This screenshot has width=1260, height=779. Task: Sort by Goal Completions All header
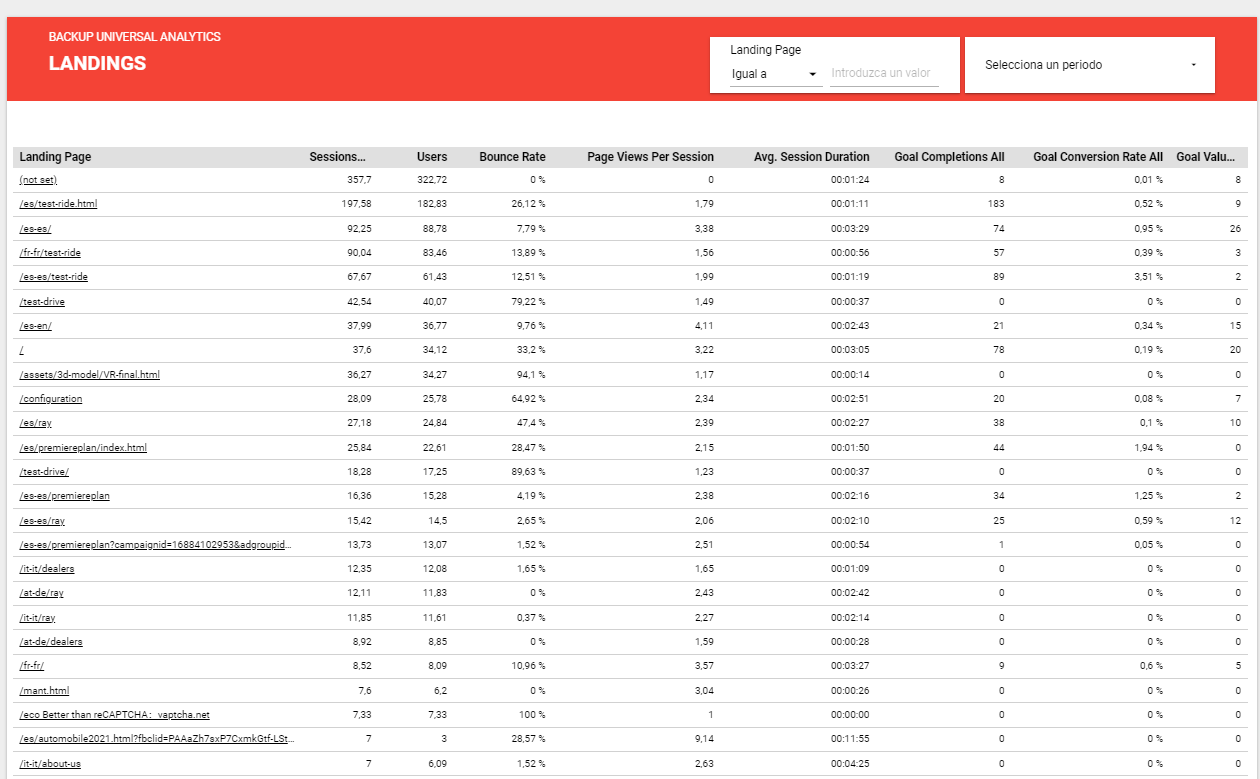(x=949, y=157)
